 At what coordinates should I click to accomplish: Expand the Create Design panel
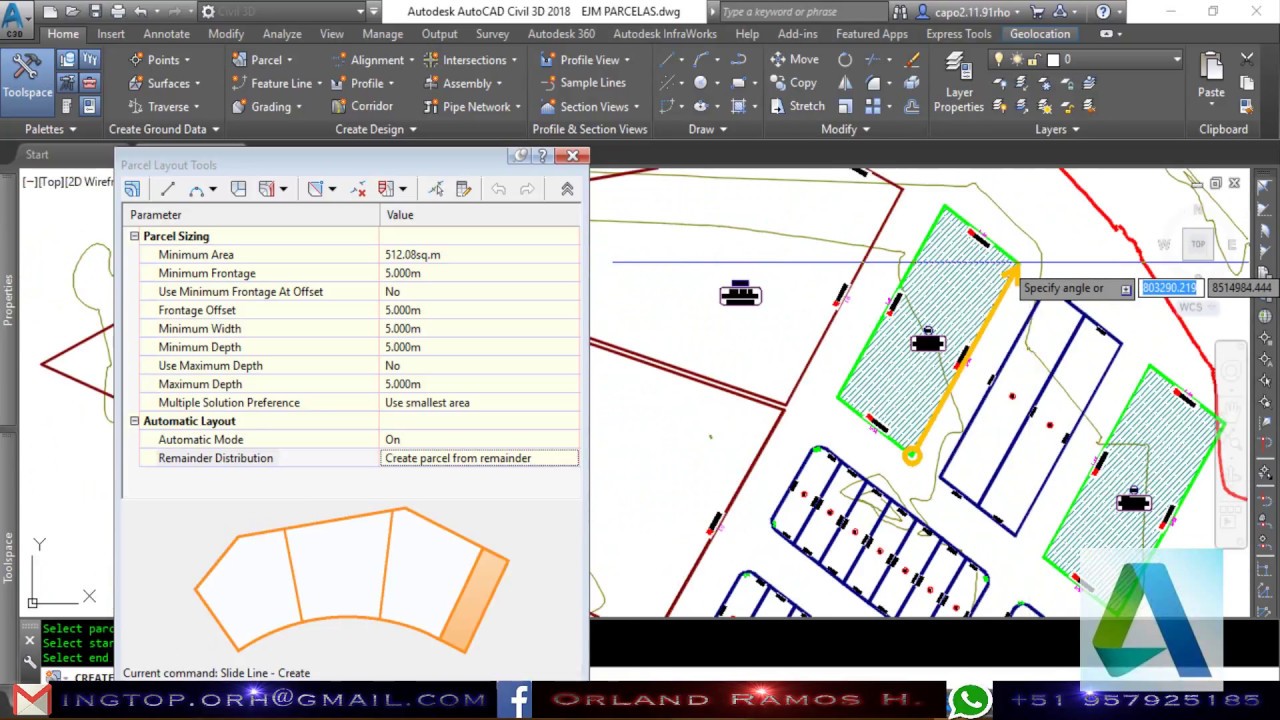[376, 129]
